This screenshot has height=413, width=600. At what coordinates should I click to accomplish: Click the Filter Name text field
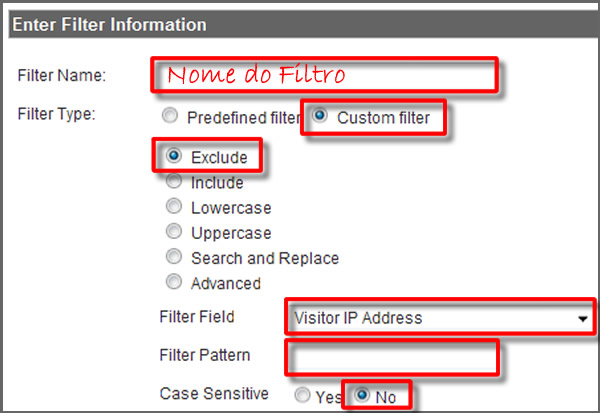(x=324, y=75)
